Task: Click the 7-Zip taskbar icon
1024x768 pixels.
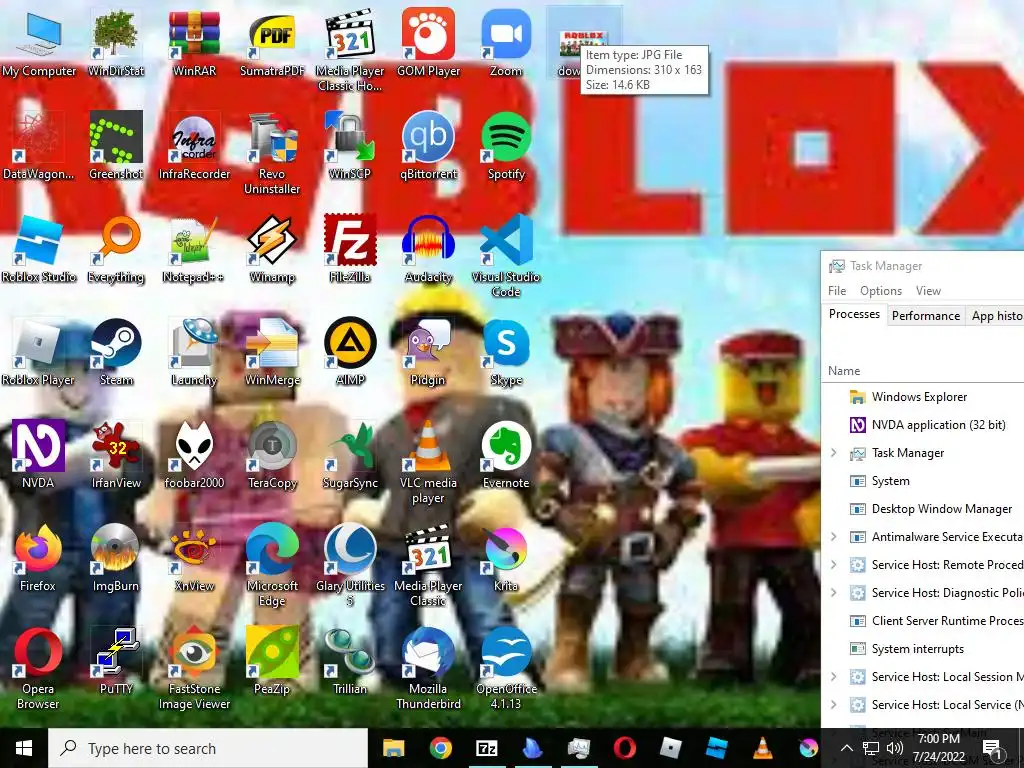Action: pyautogui.click(x=487, y=748)
